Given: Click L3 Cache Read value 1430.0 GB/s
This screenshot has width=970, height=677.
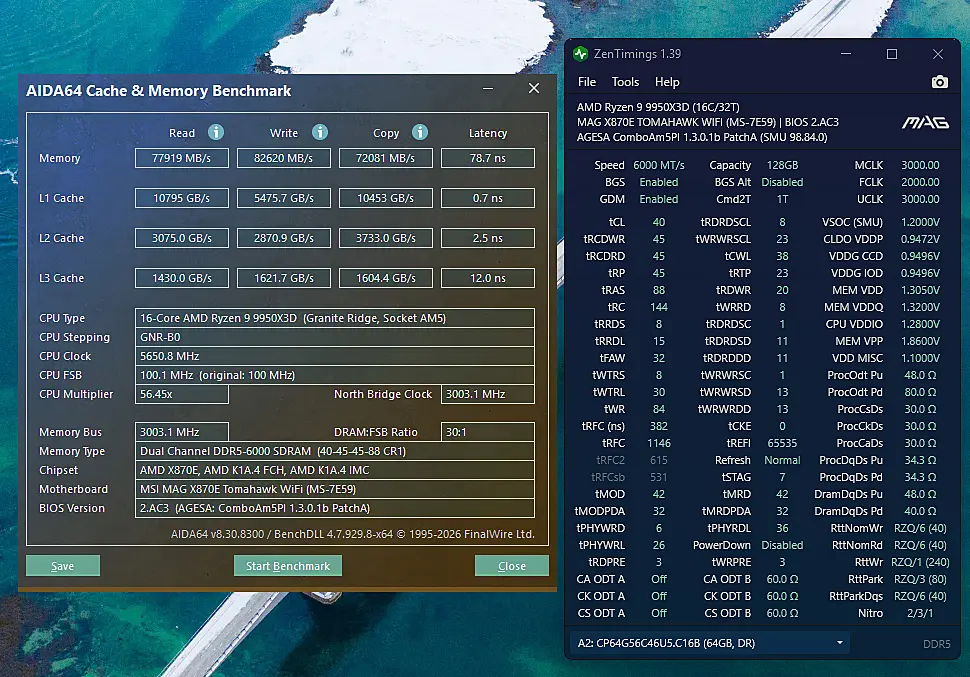Looking at the screenshot, I should pyautogui.click(x=182, y=278).
